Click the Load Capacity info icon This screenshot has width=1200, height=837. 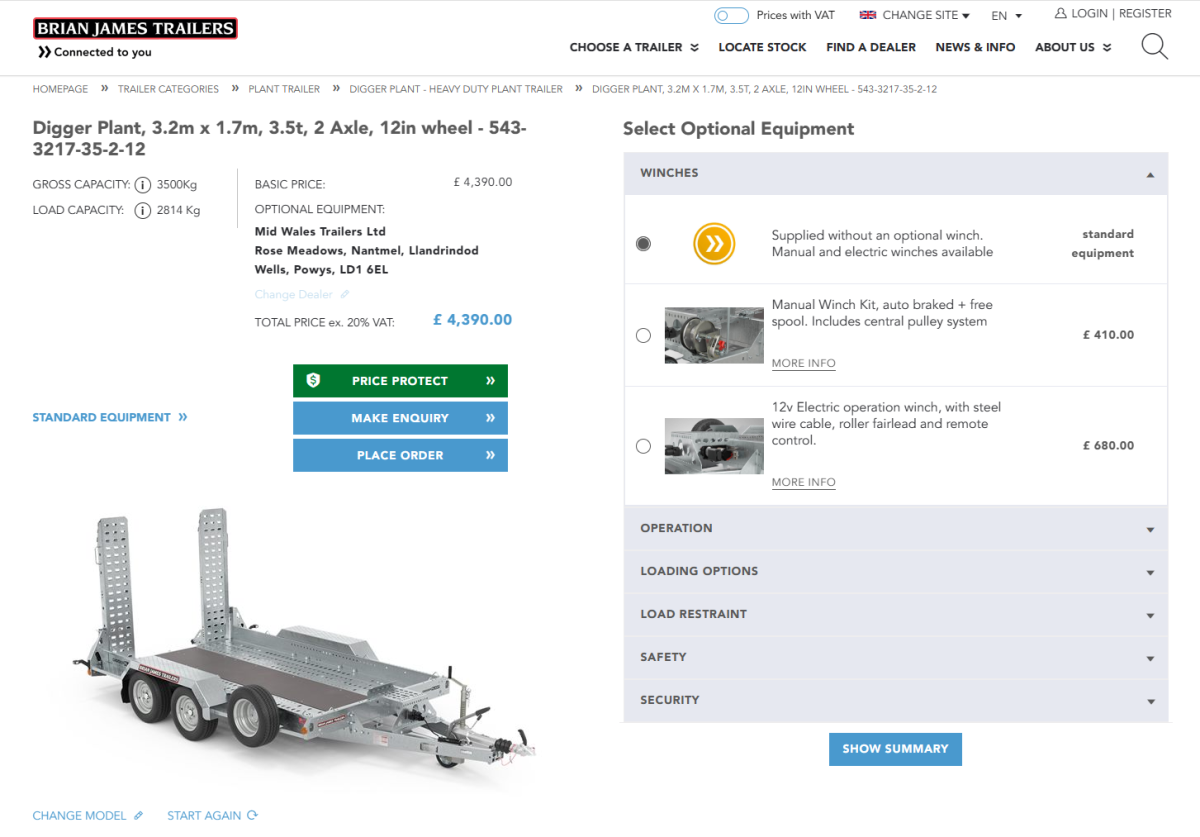pos(143,211)
